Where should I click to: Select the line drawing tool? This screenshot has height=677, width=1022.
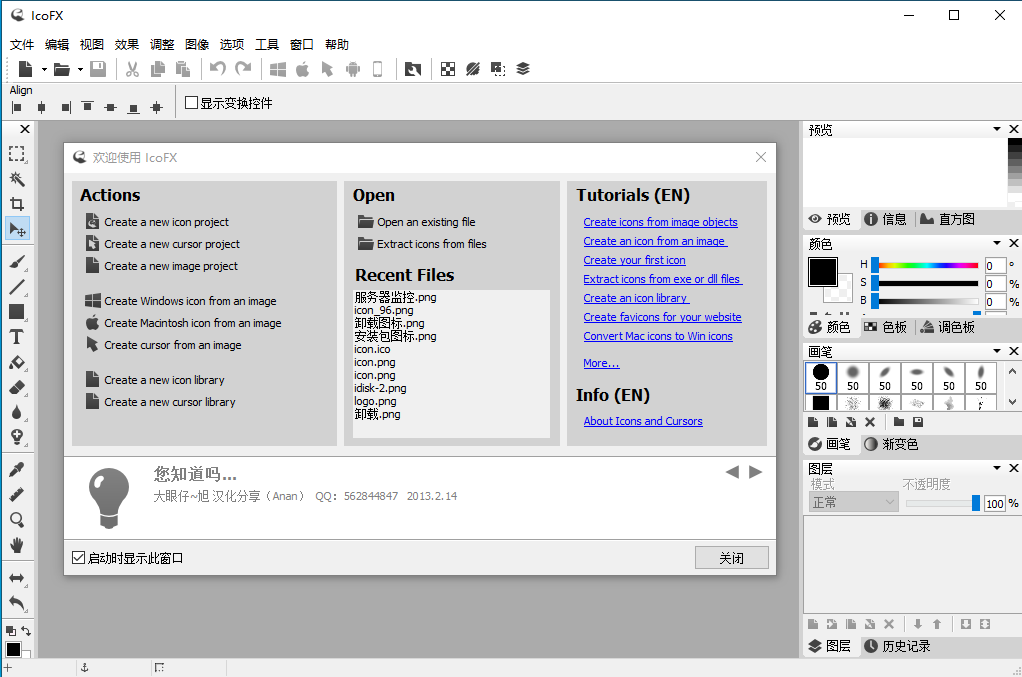click(x=17, y=287)
